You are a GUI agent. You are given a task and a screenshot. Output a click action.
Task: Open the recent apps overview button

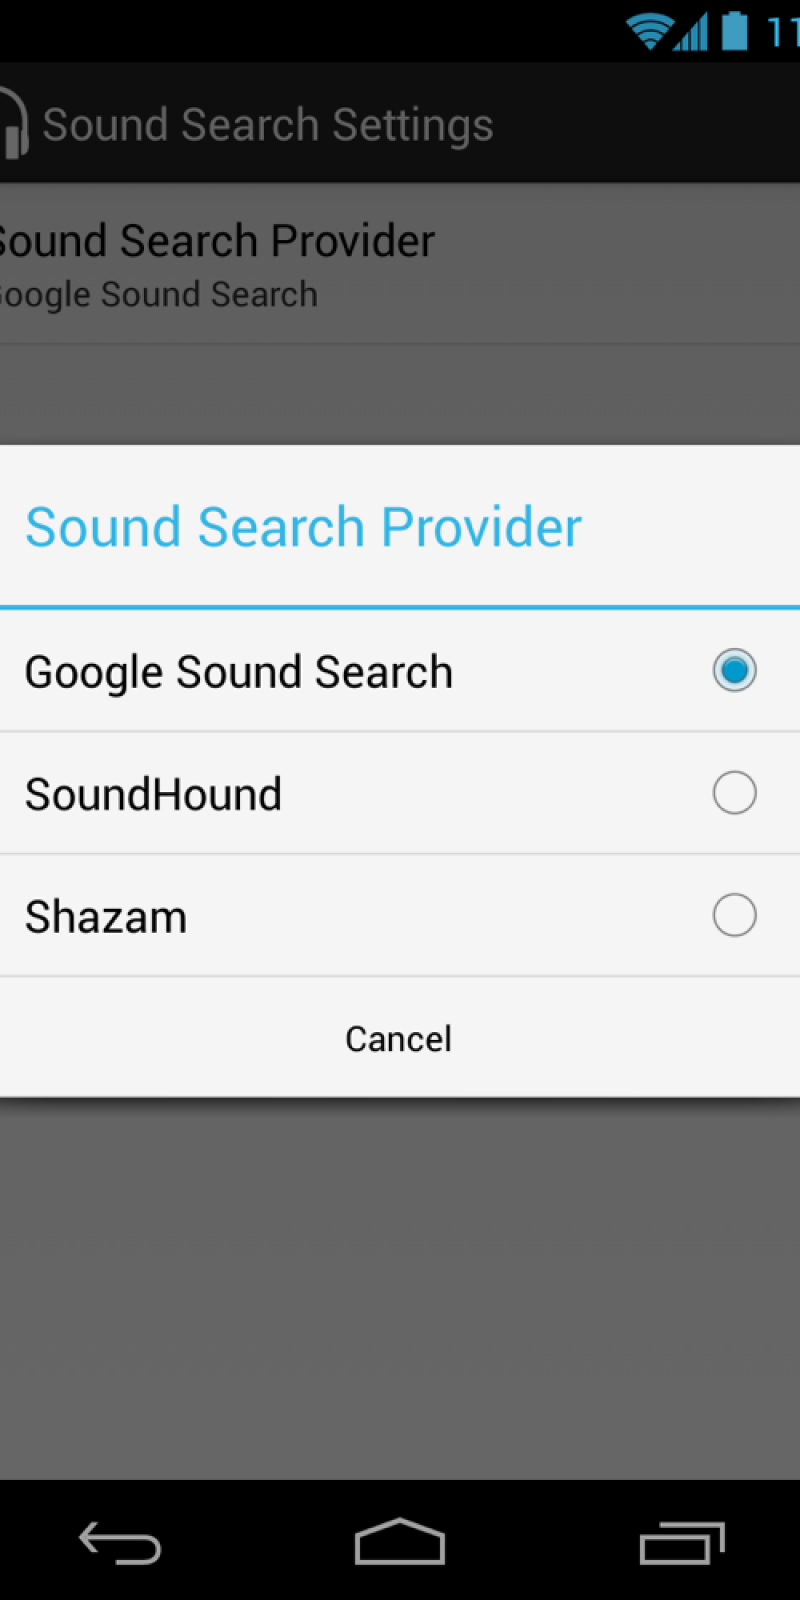click(x=682, y=1542)
